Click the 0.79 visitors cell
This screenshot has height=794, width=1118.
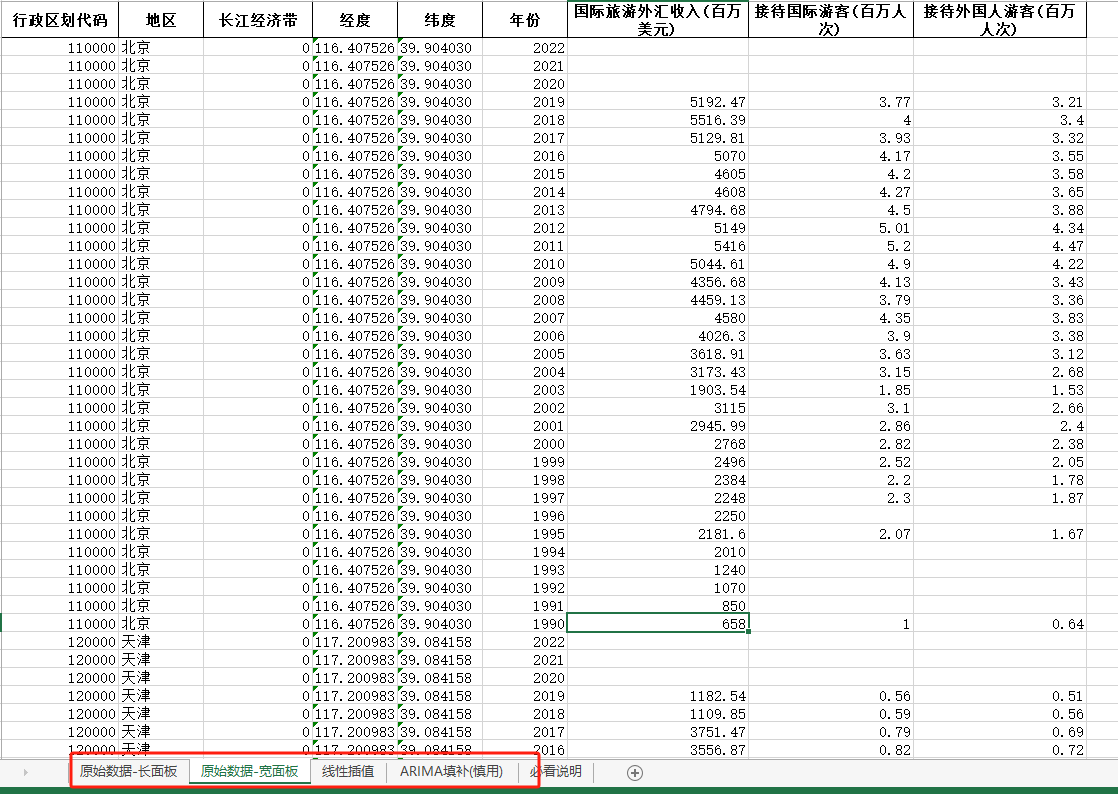click(831, 732)
